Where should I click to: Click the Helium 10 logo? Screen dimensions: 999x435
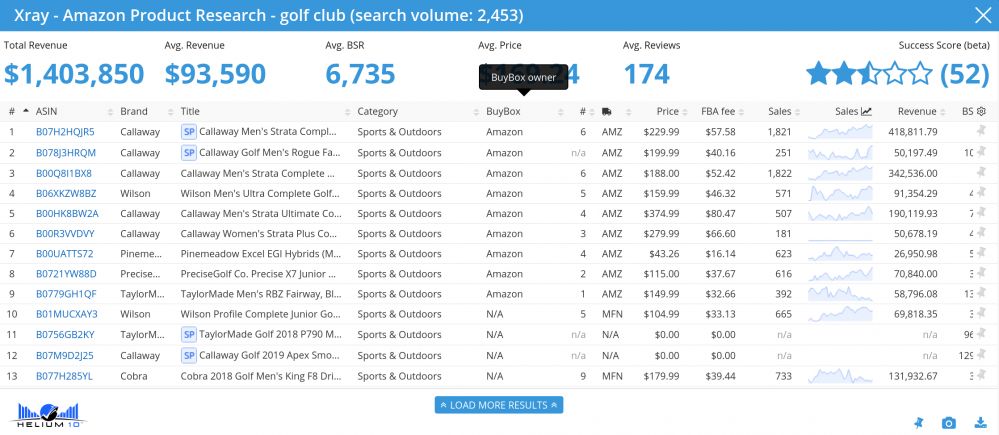pos(48,415)
